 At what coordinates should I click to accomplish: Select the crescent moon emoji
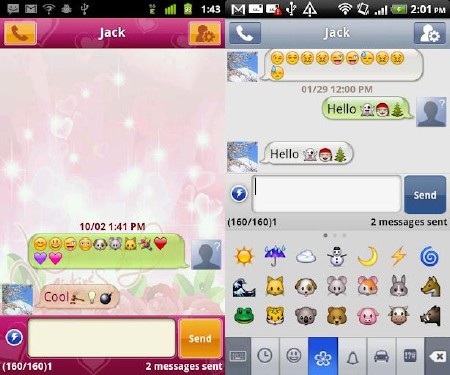368,257
